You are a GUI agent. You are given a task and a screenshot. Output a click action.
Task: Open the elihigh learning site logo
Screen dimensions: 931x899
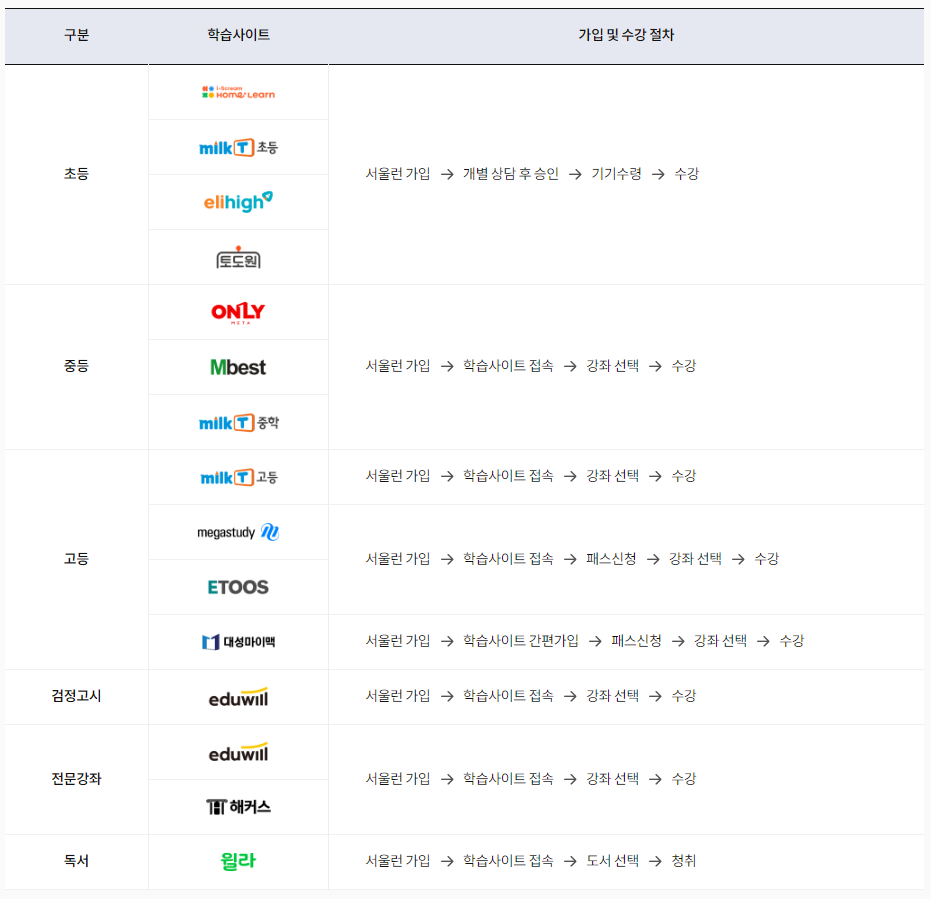point(238,201)
